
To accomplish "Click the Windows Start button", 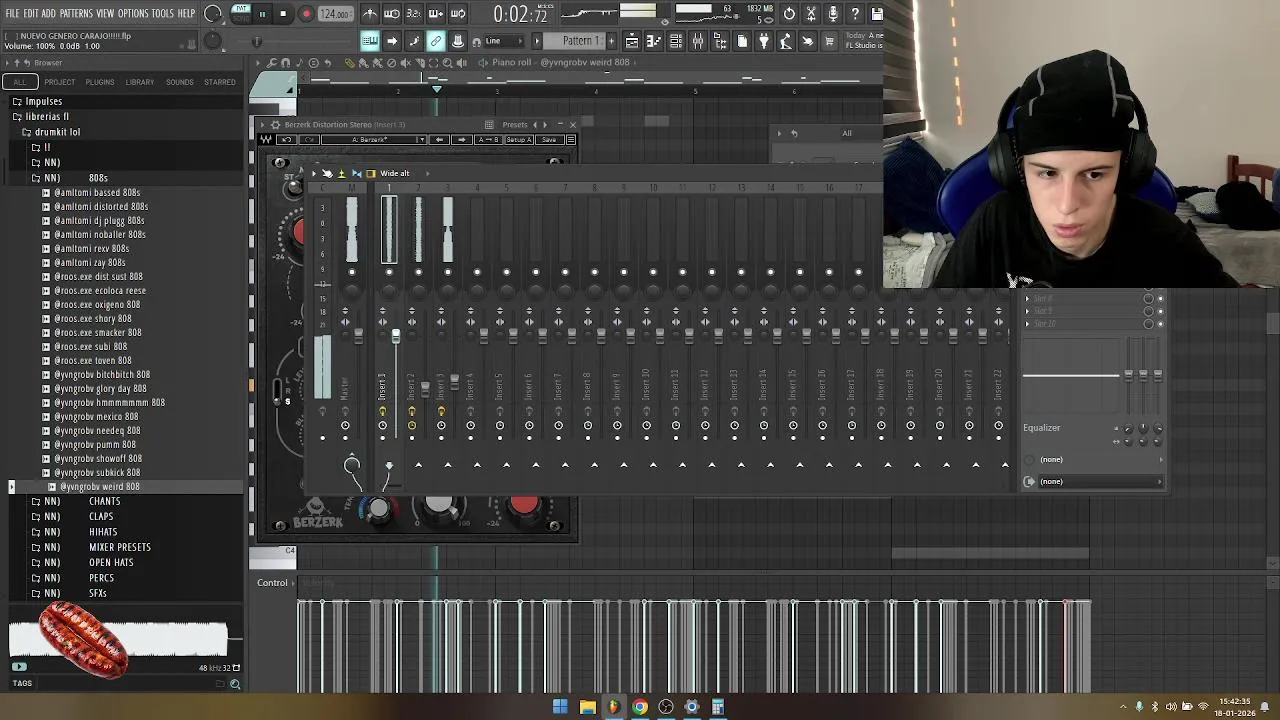I will click(x=560, y=707).
